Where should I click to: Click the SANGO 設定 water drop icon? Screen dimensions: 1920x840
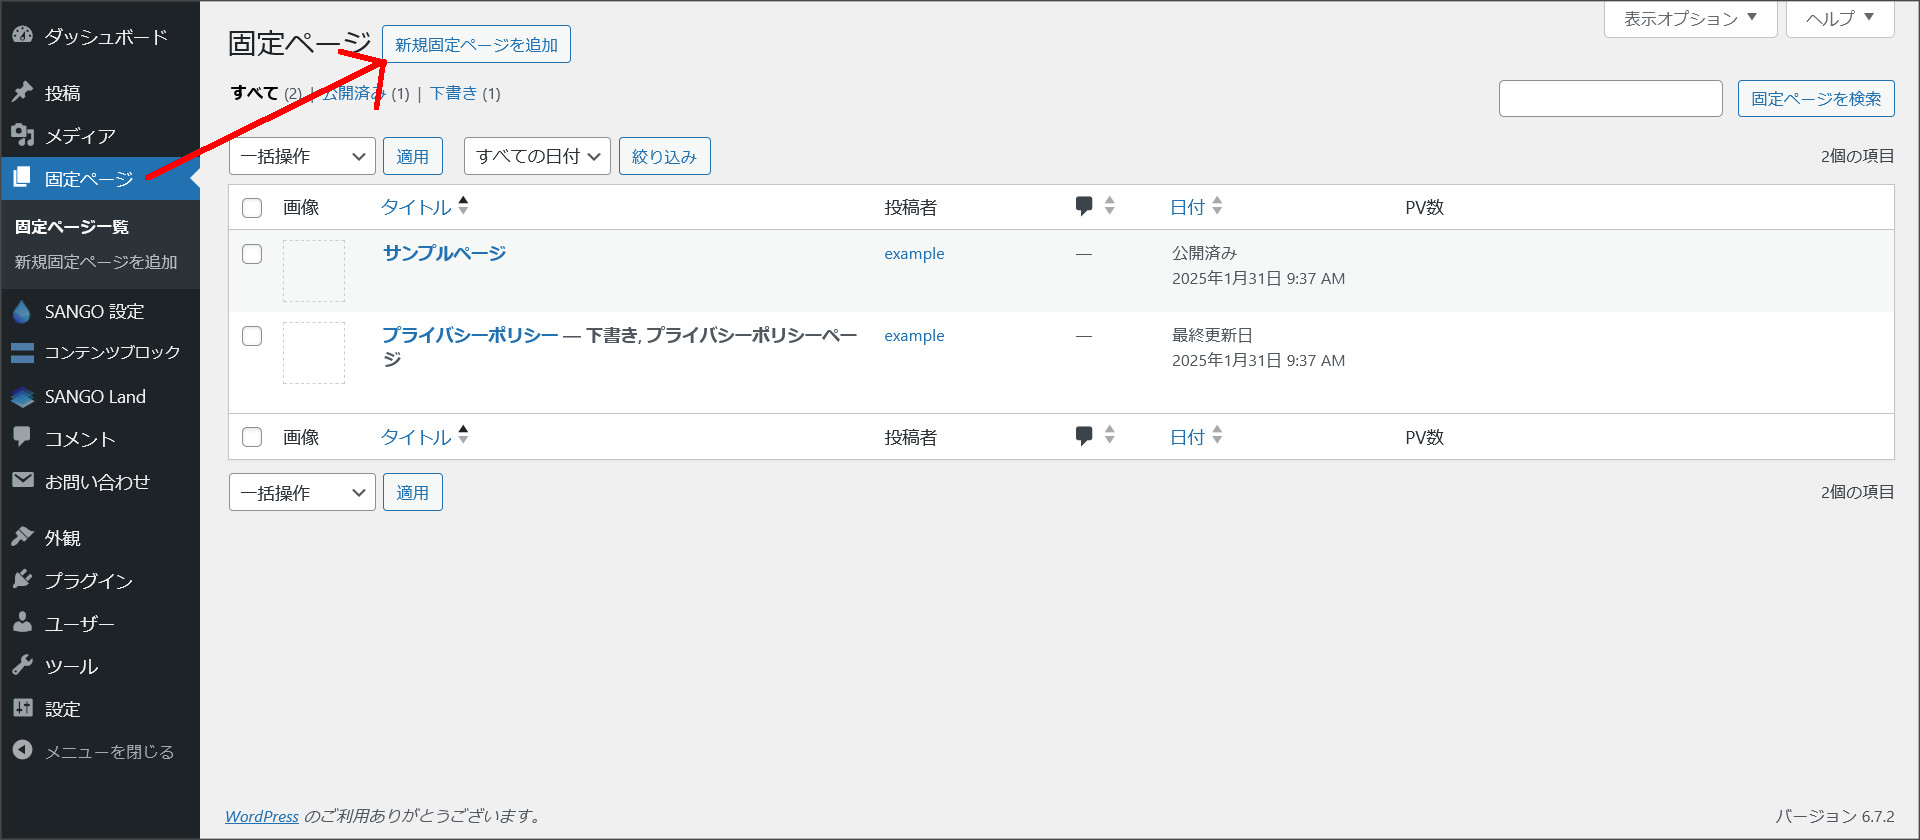point(22,312)
